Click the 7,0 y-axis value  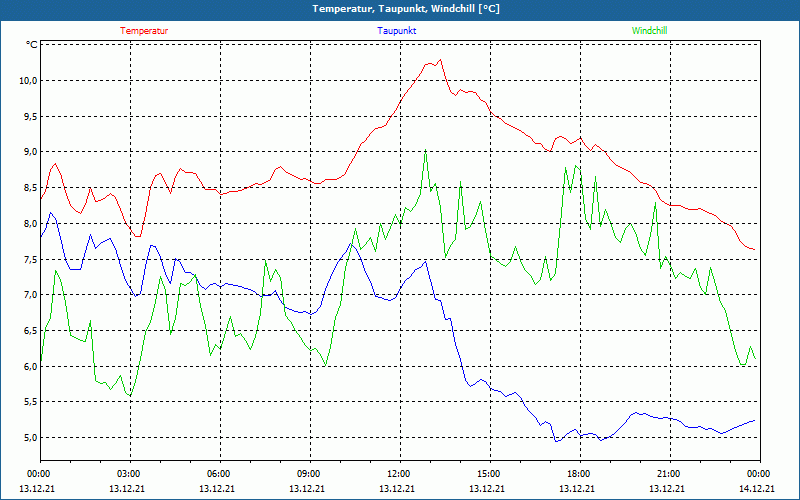pos(30,294)
